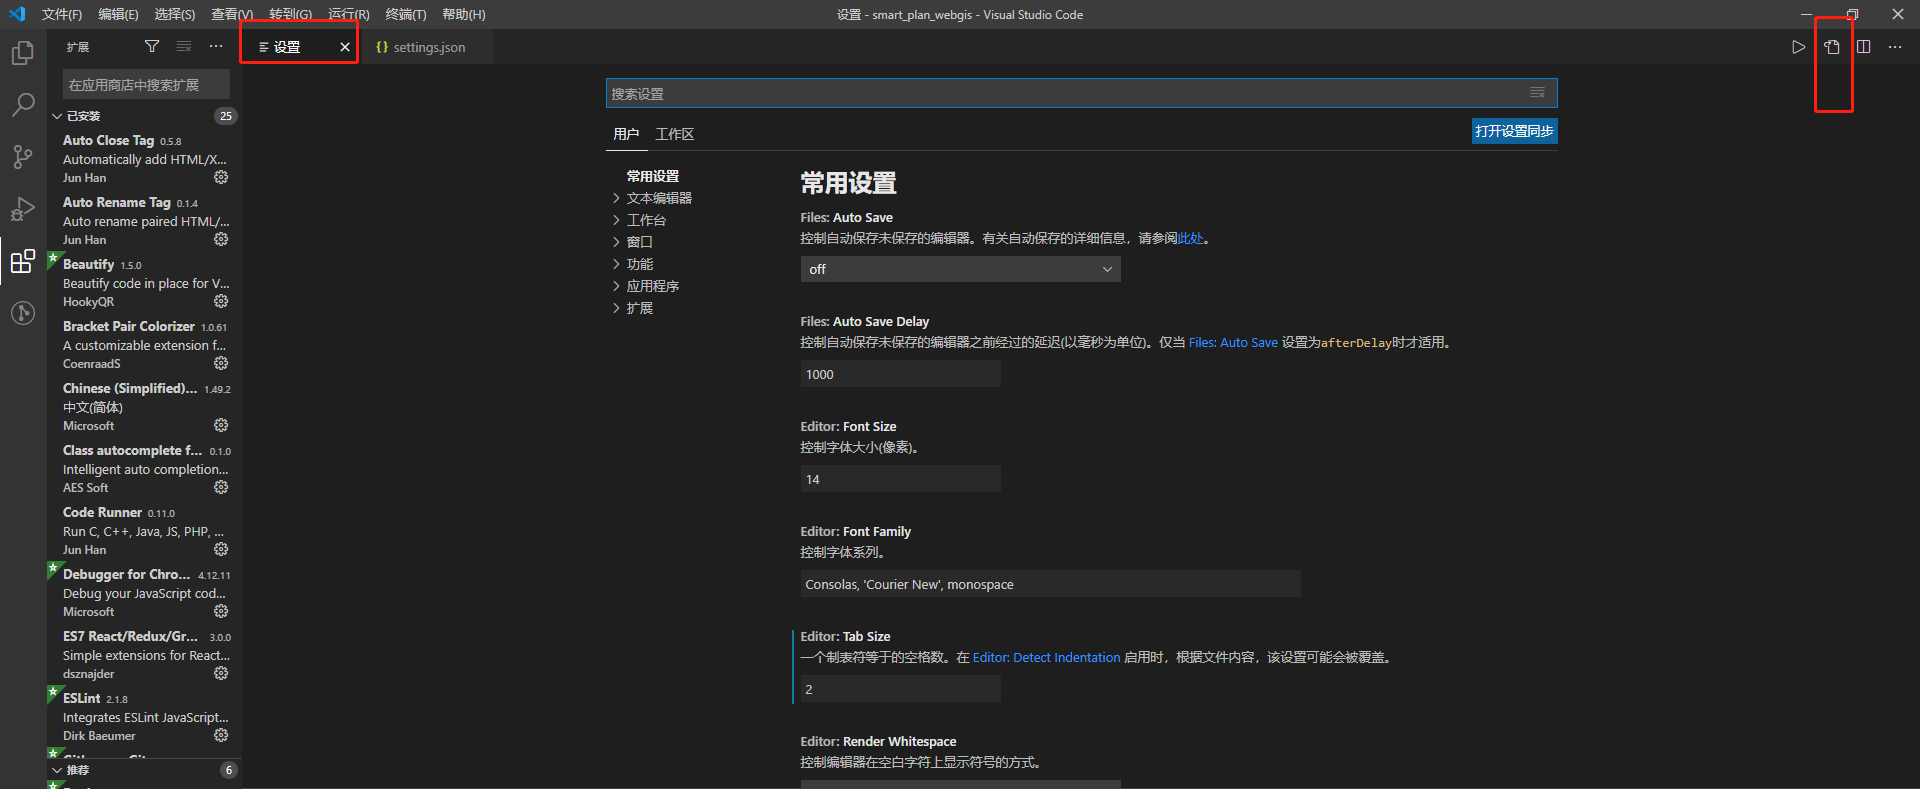
Task: Click the VS Code logo icon
Action: click(x=17, y=14)
